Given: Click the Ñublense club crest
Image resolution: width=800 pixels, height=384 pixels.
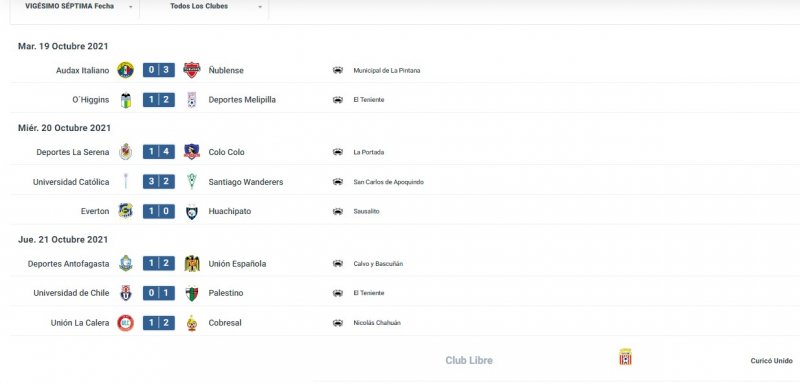Looking at the screenshot, I should pyautogui.click(x=192, y=70).
